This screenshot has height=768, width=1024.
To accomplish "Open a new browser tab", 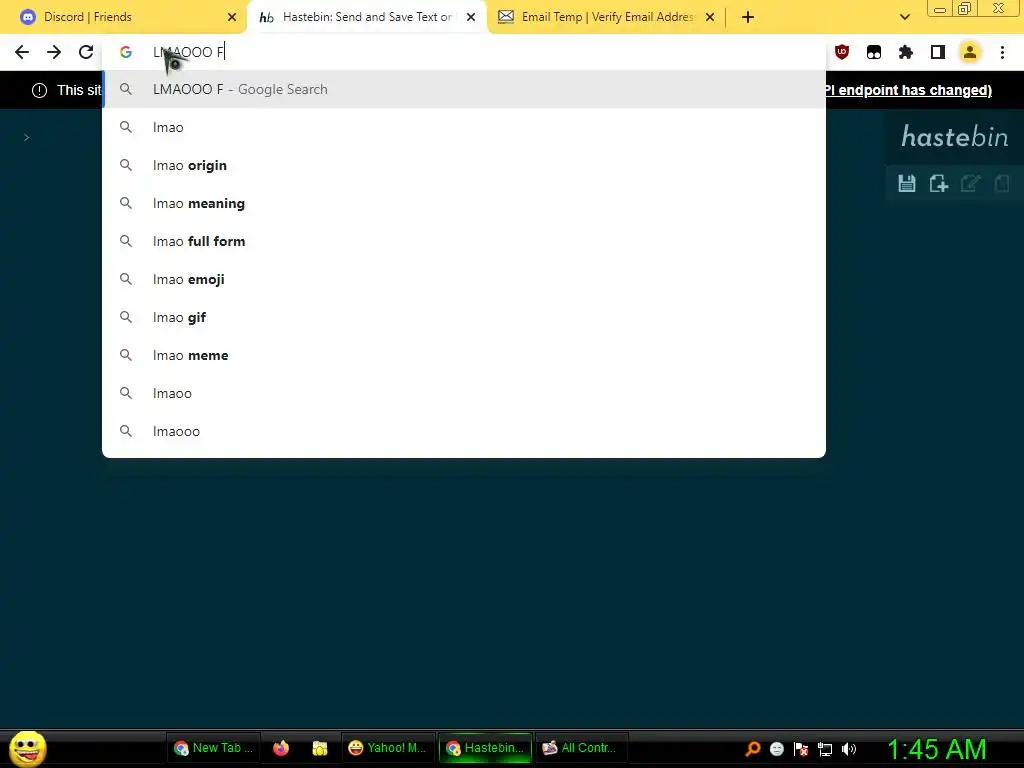I will click(x=748, y=17).
